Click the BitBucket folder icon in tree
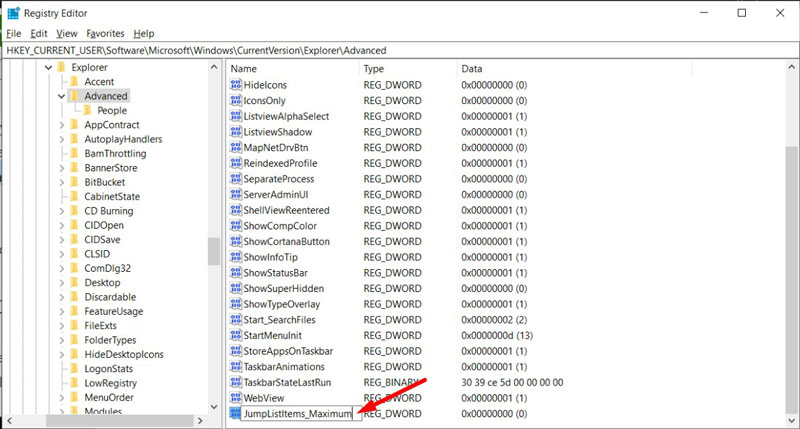This screenshot has height=429, width=800. click(x=74, y=182)
